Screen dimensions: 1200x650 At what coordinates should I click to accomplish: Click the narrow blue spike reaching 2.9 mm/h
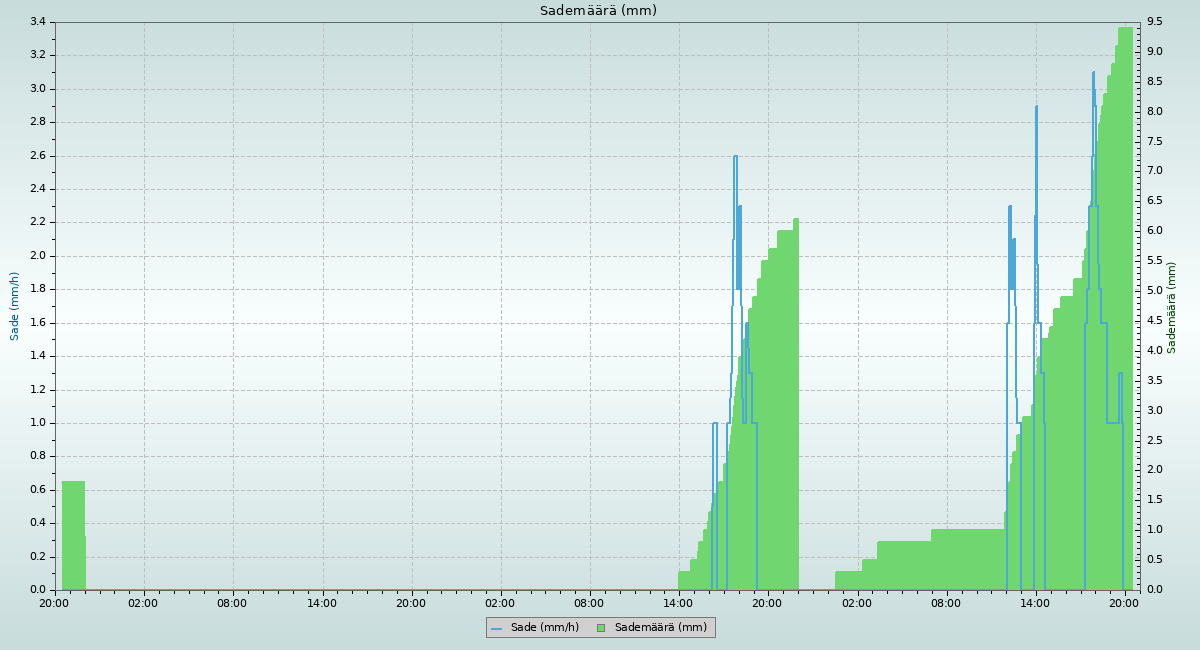coord(1036,108)
